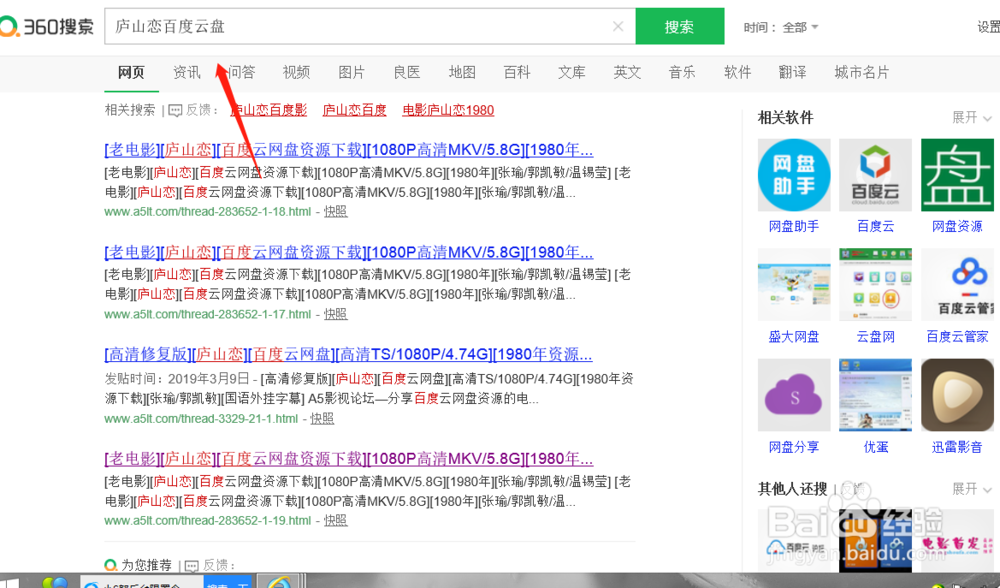Open the 盛大网盘 thumbnail icon
1000x588 pixels.
pos(793,285)
